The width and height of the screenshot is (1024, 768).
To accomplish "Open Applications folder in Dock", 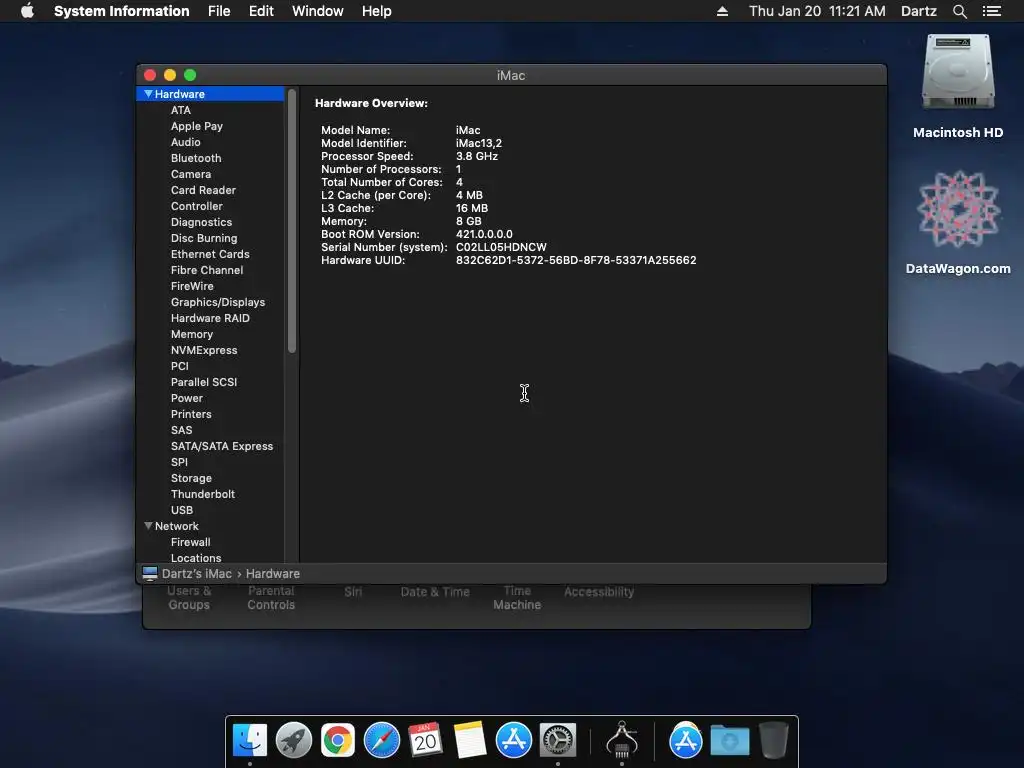I will point(686,740).
